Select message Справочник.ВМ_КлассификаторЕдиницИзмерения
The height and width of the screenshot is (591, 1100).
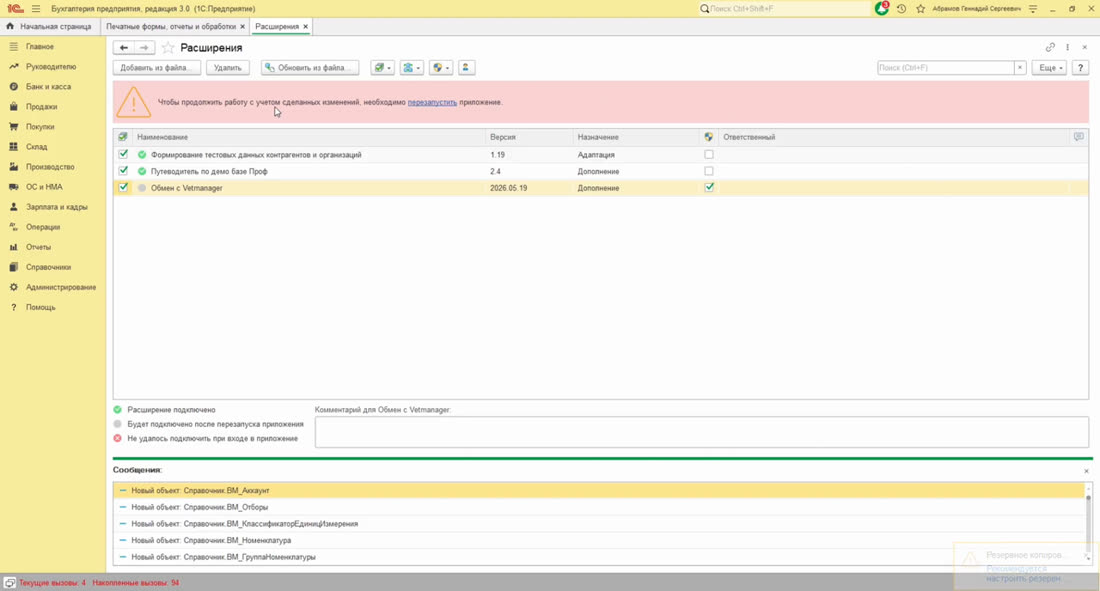(600, 524)
